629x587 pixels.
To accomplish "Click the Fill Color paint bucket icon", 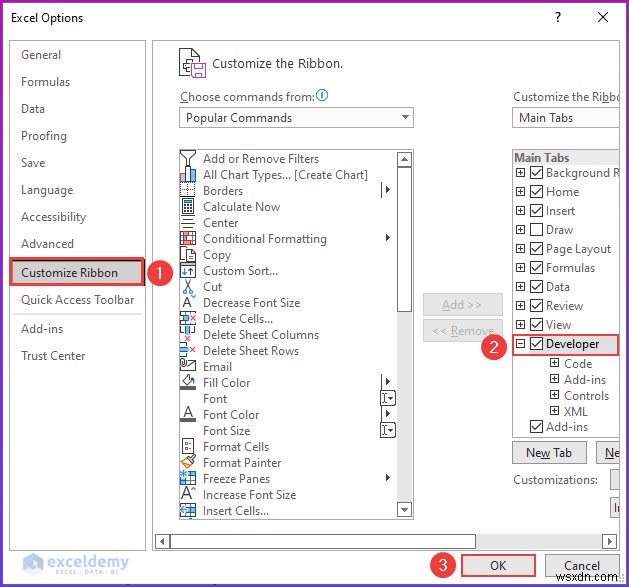I will [188, 382].
